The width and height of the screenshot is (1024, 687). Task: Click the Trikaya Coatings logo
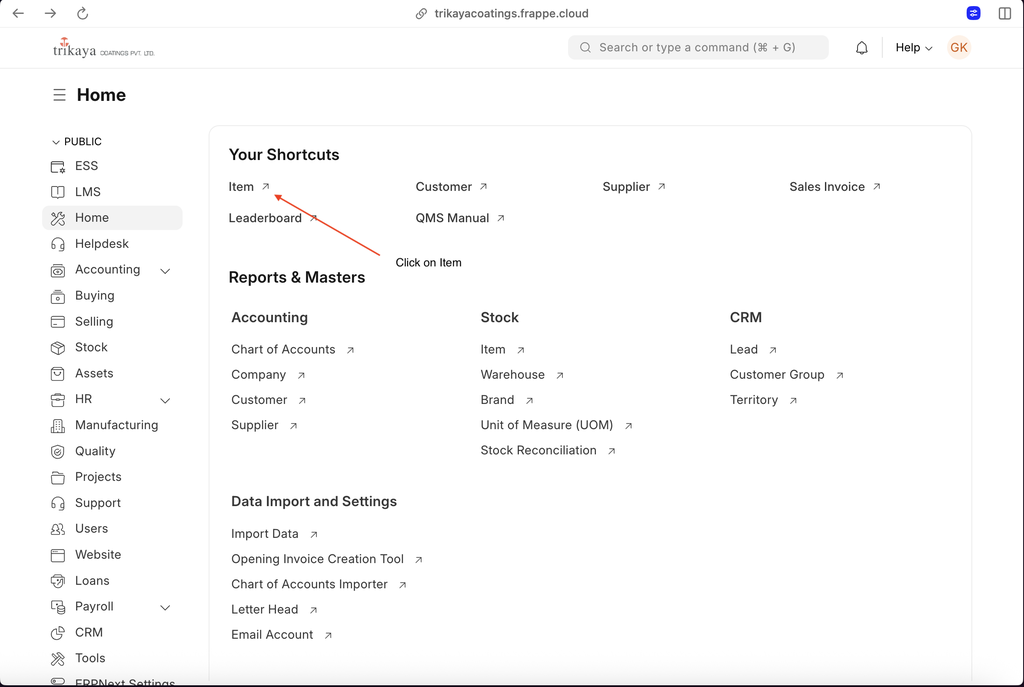click(x=104, y=48)
